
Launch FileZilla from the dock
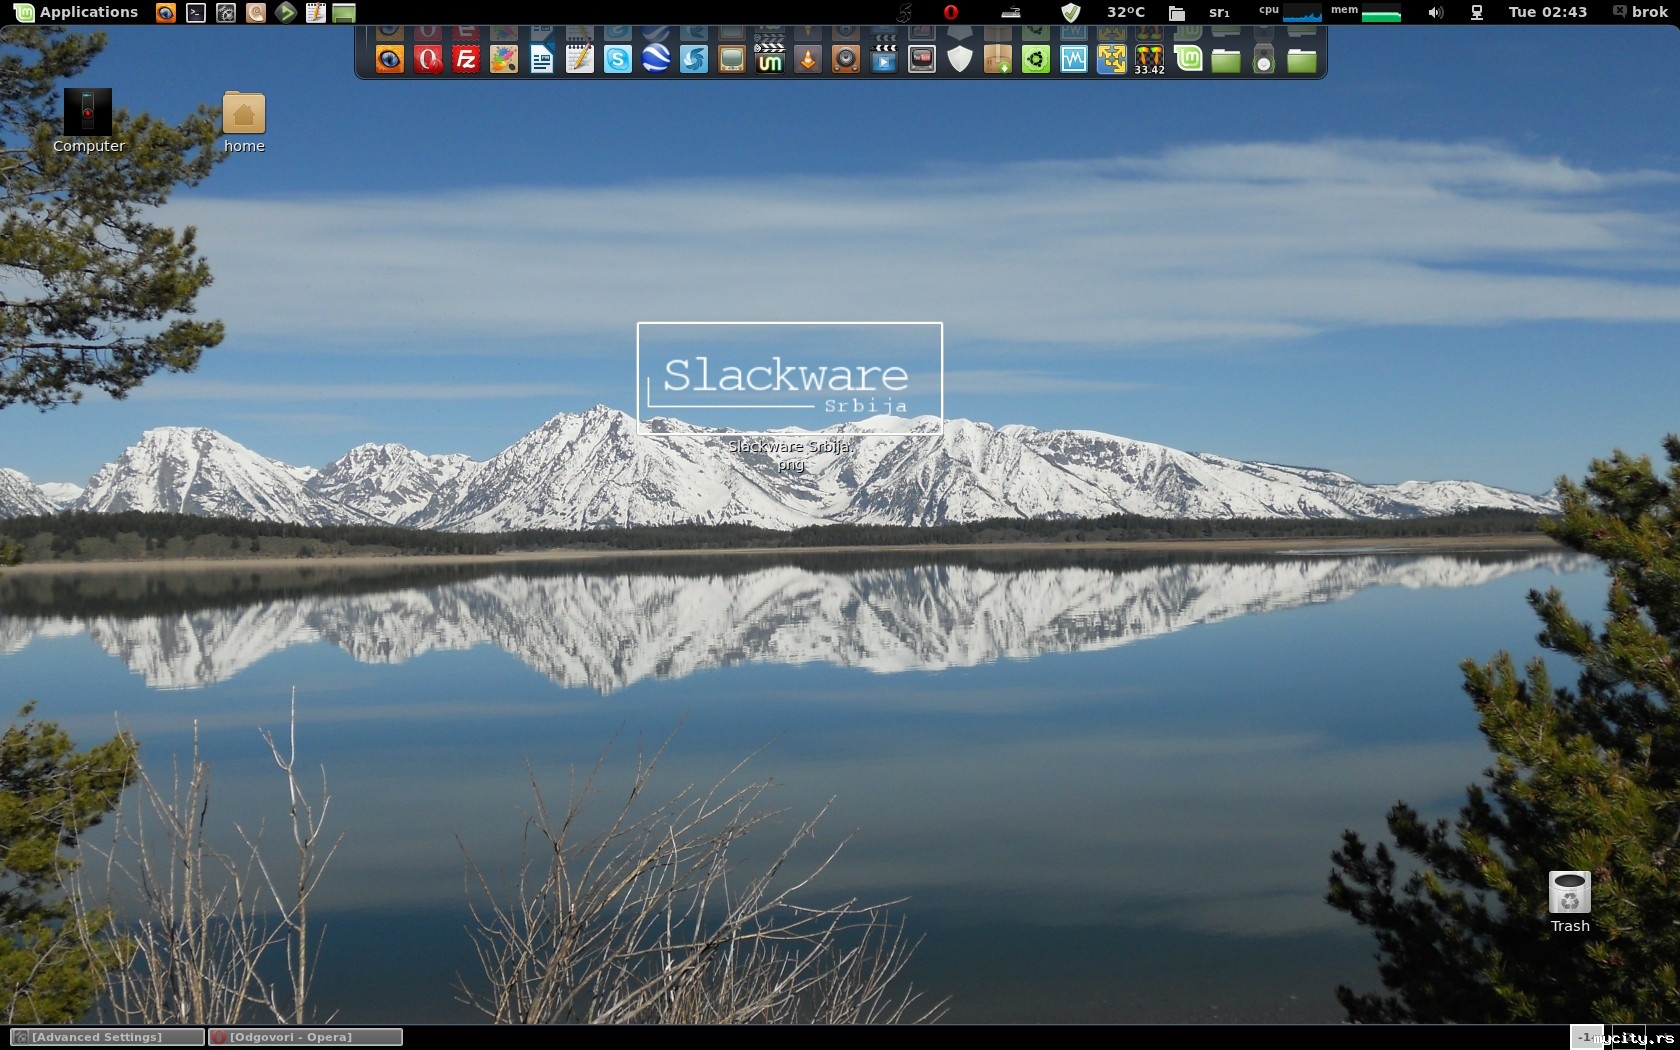pos(466,60)
